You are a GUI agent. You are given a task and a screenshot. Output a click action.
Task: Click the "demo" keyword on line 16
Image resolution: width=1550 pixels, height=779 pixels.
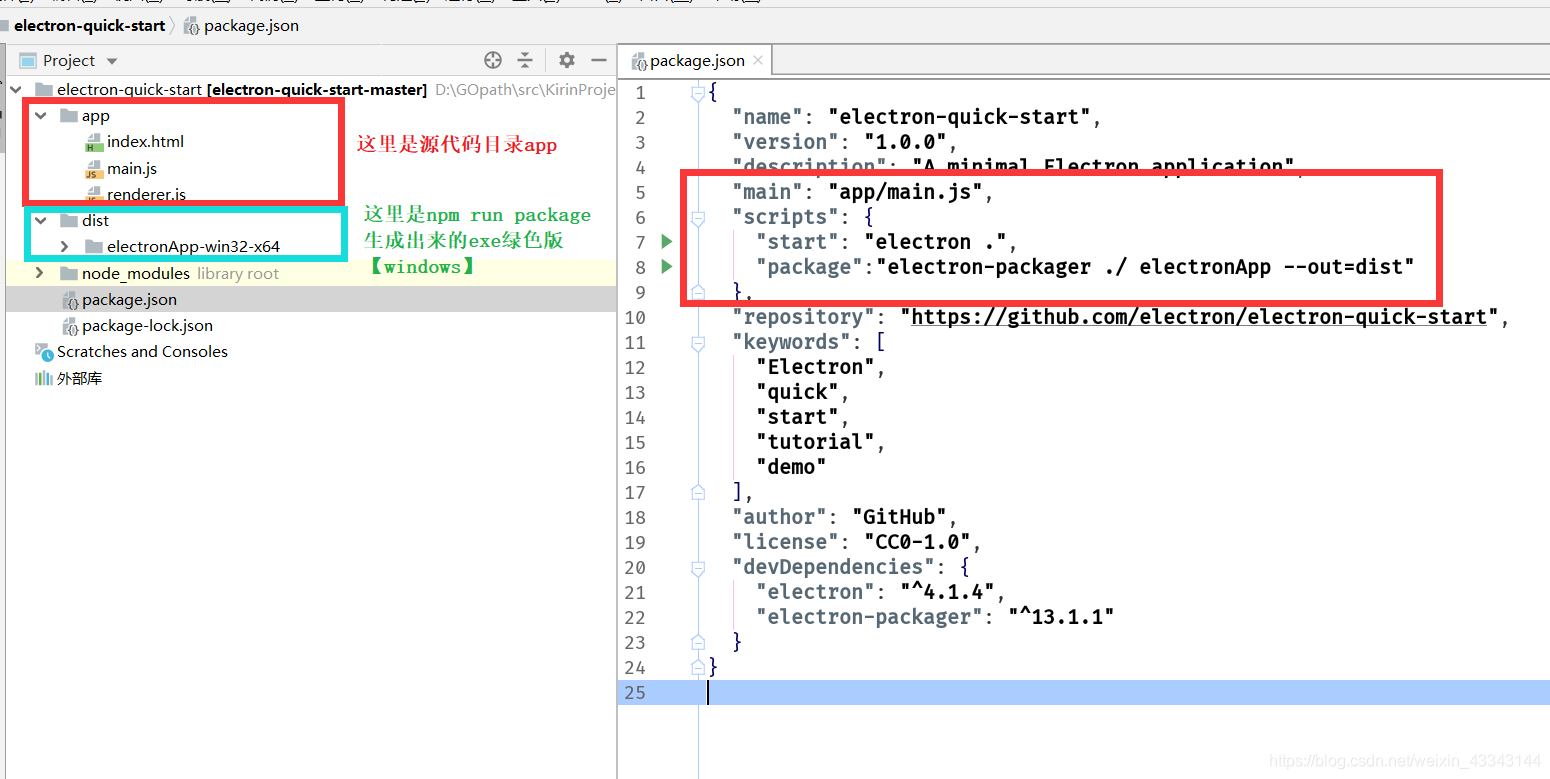click(x=791, y=467)
